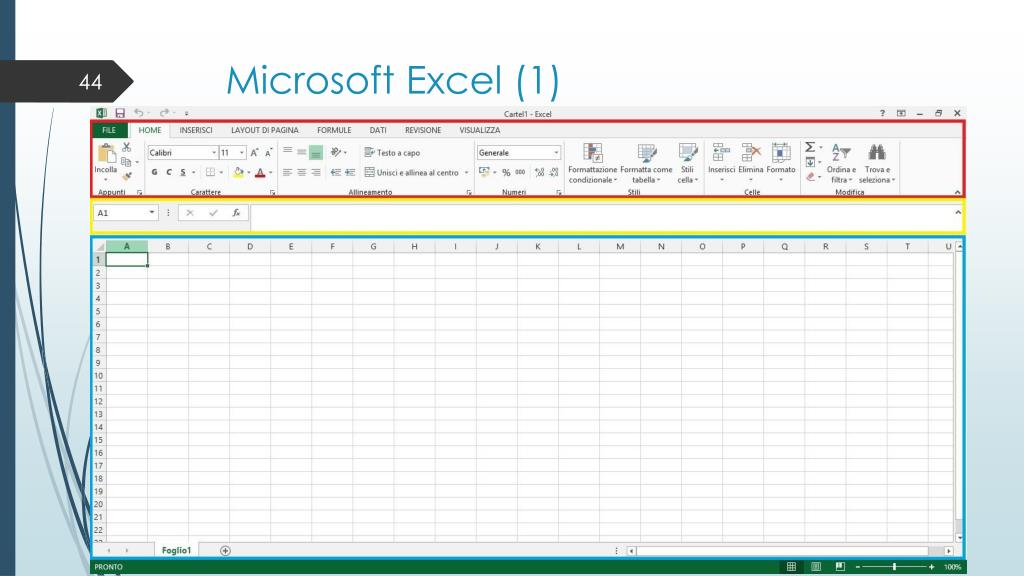This screenshot has height=576, width=1024.
Task: Open the Help question mark icon
Action: pyautogui.click(x=882, y=113)
